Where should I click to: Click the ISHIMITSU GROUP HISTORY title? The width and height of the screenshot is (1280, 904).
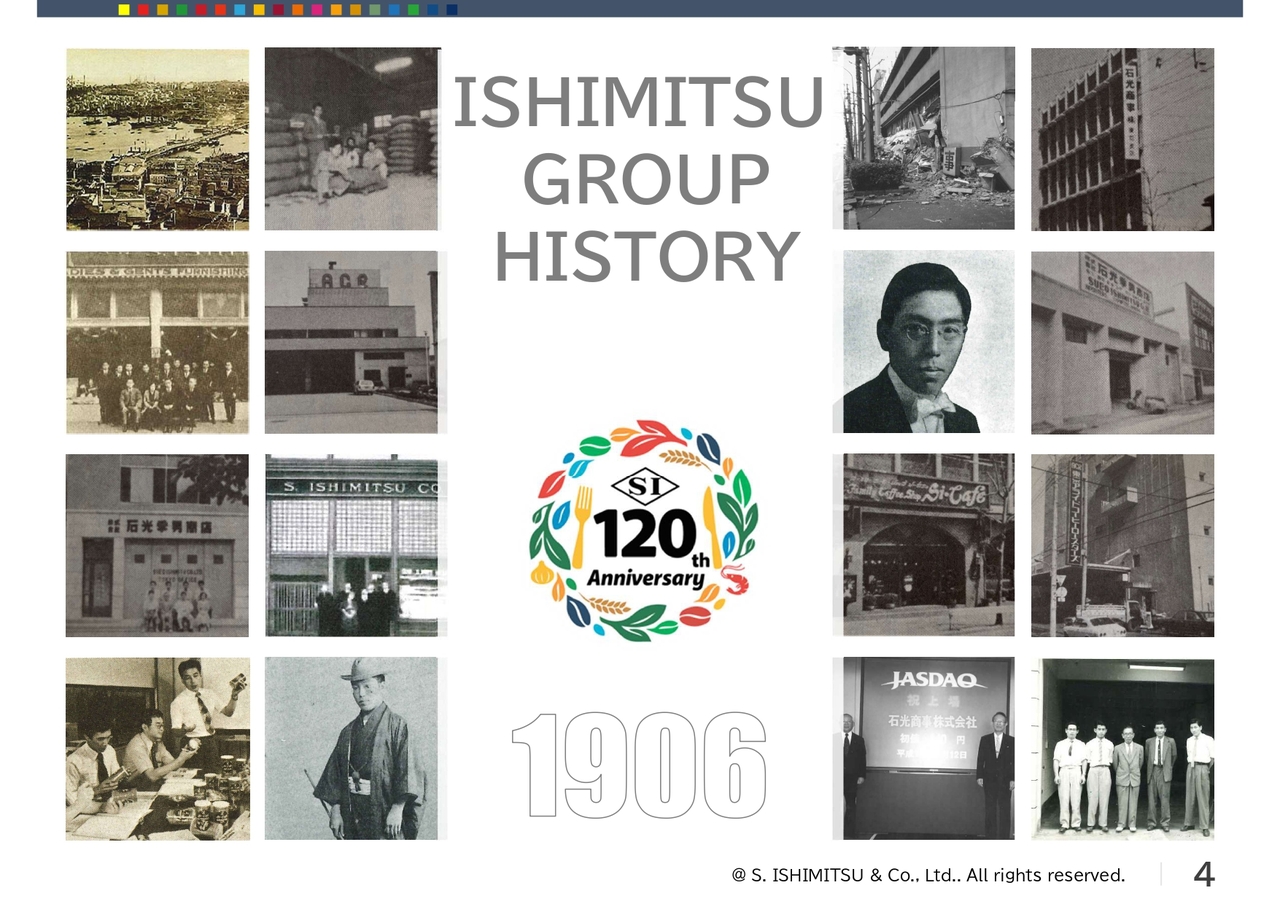(x=640, y=180)
